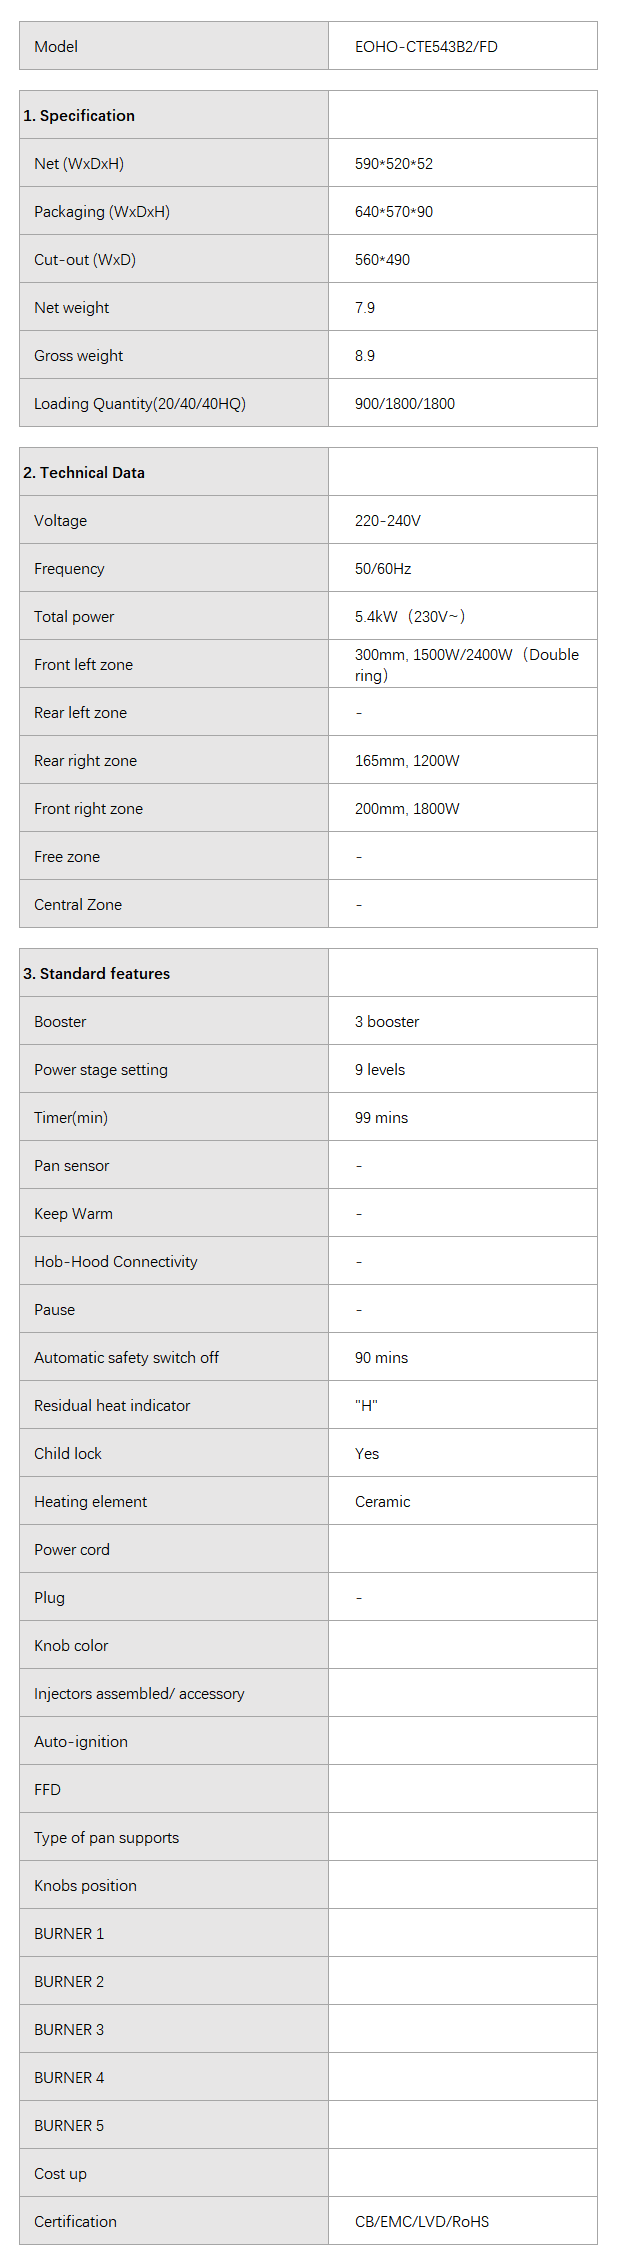617x2266 pixels.
Task: Click the Cut-out (WxD) row label
Action: (85, 259)
